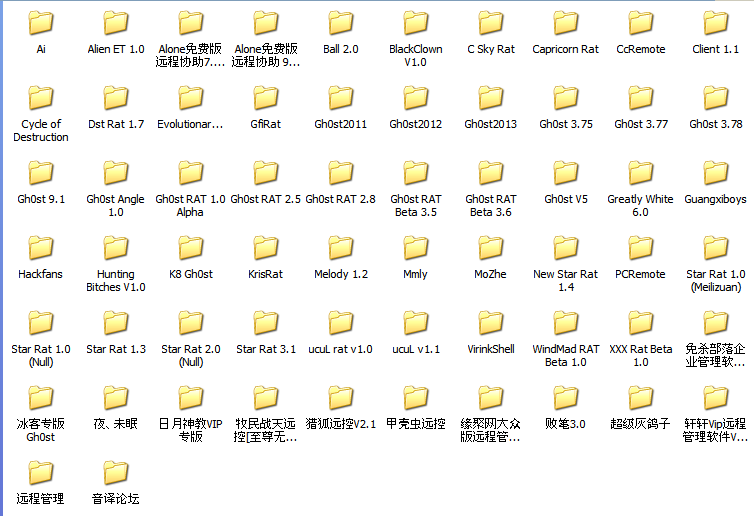Click the Guangxiboys folder icon
The image size is (754, 516).
[716, 174]
